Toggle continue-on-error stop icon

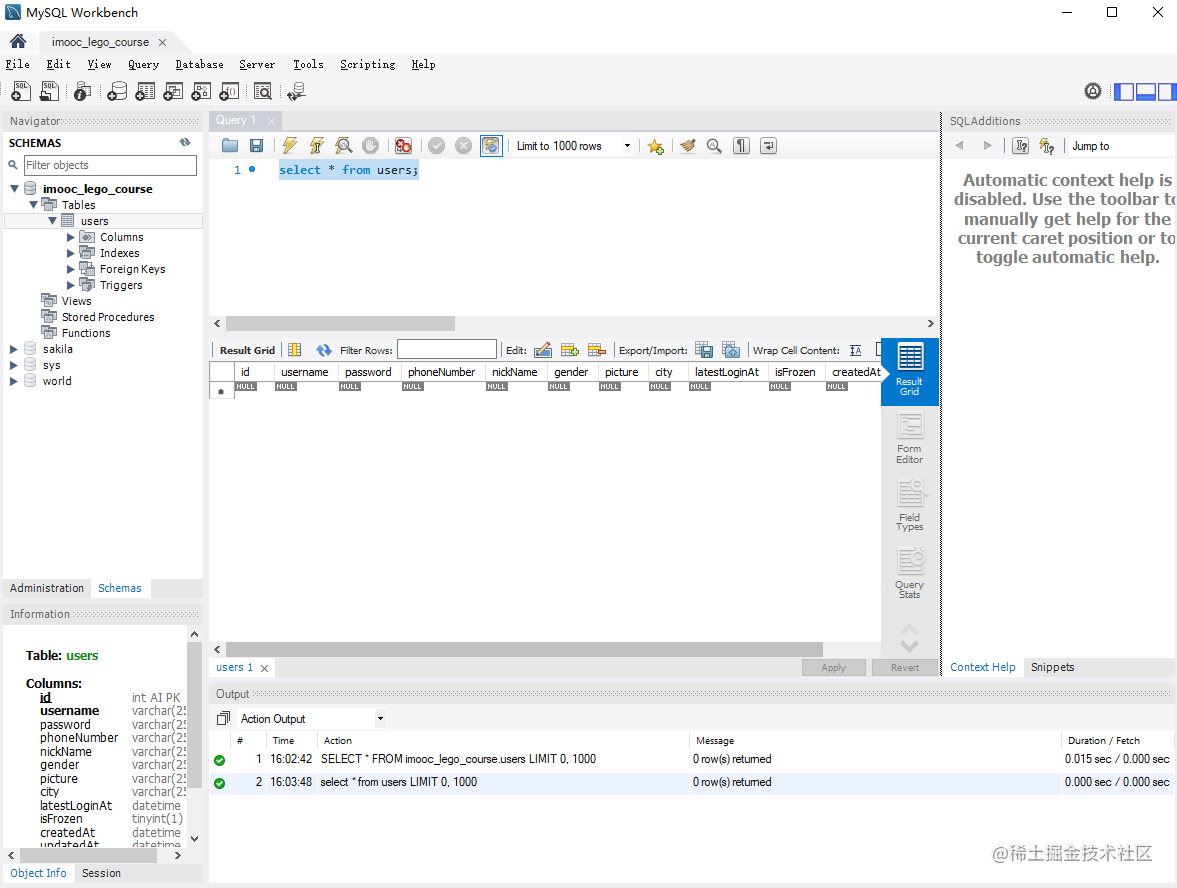point(403,146)
